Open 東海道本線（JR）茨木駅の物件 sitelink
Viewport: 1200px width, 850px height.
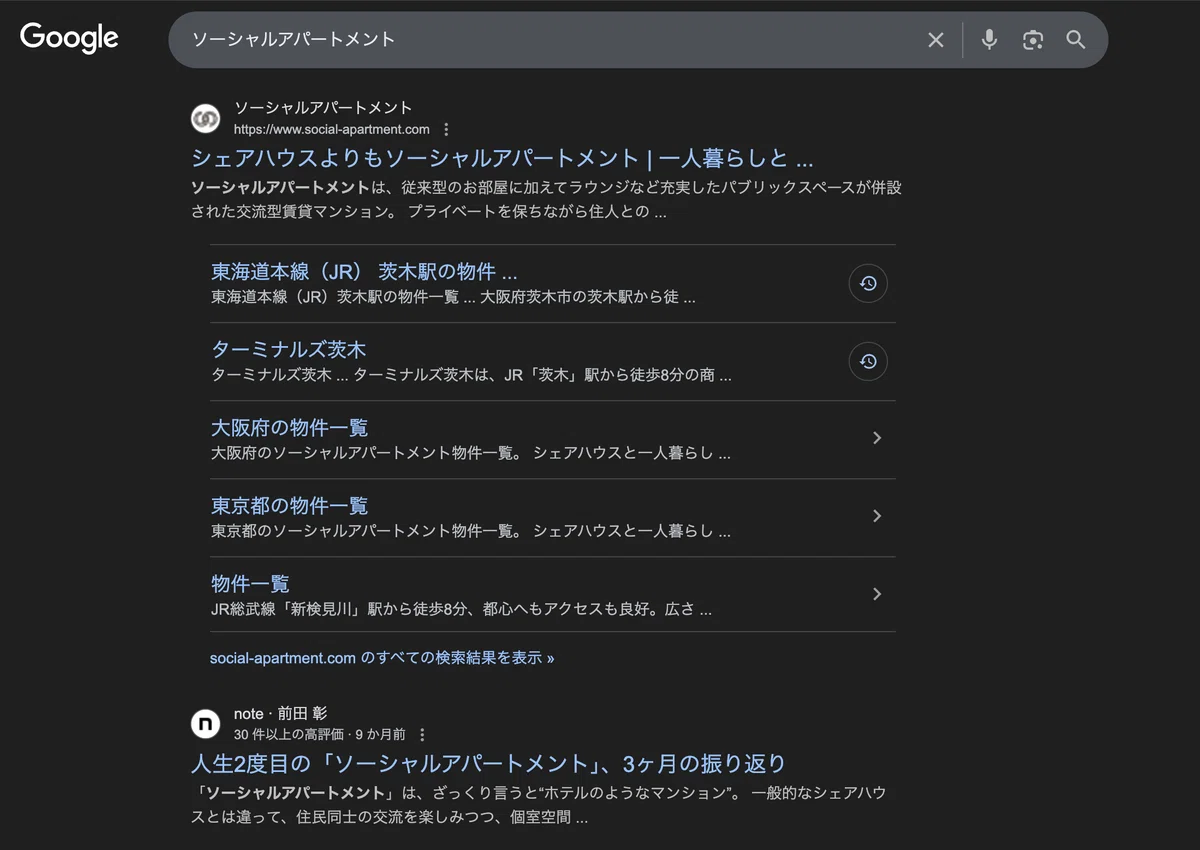(x=364, y=271)
